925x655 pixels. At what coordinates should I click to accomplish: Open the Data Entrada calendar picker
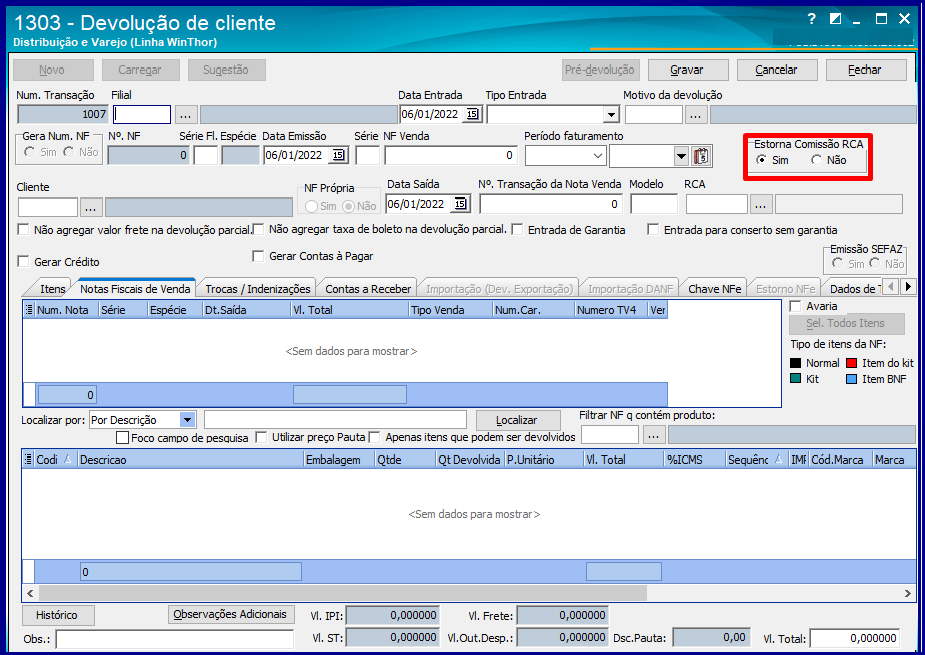[473, 114]
